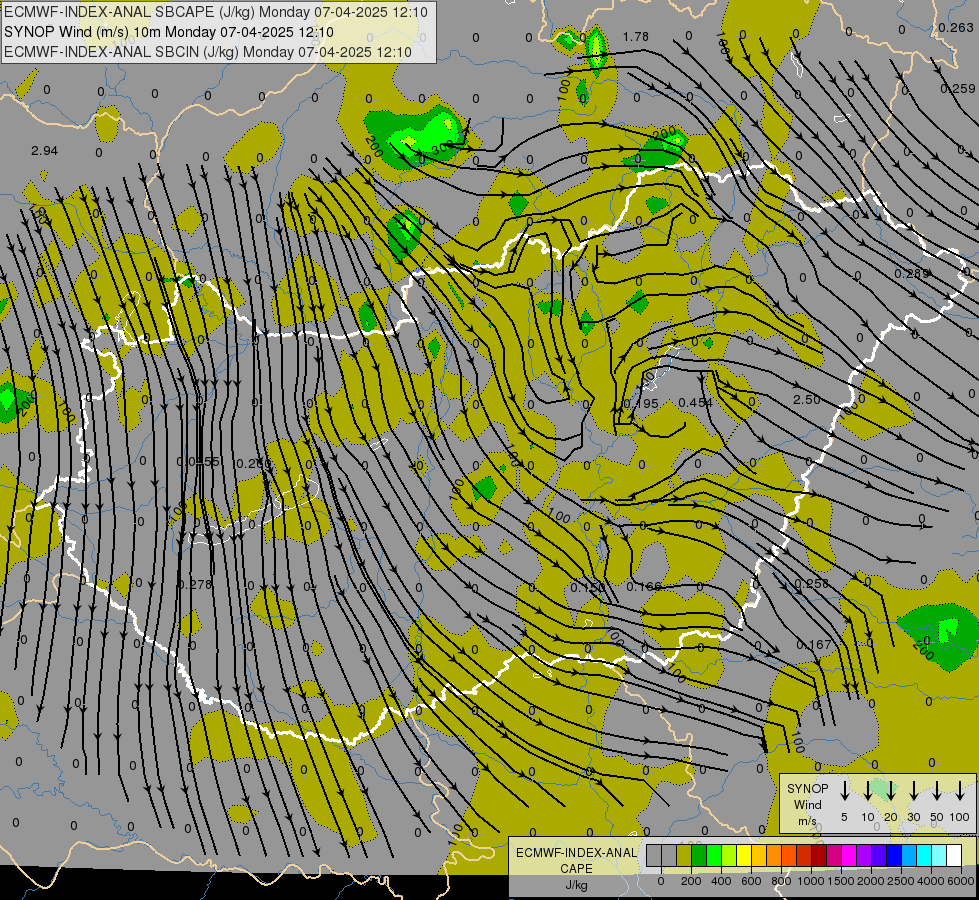Click the SYNOP Wind m/s legend label
Image resolution: width=979 pixels, height=900 pixels.
pos(807,805)
